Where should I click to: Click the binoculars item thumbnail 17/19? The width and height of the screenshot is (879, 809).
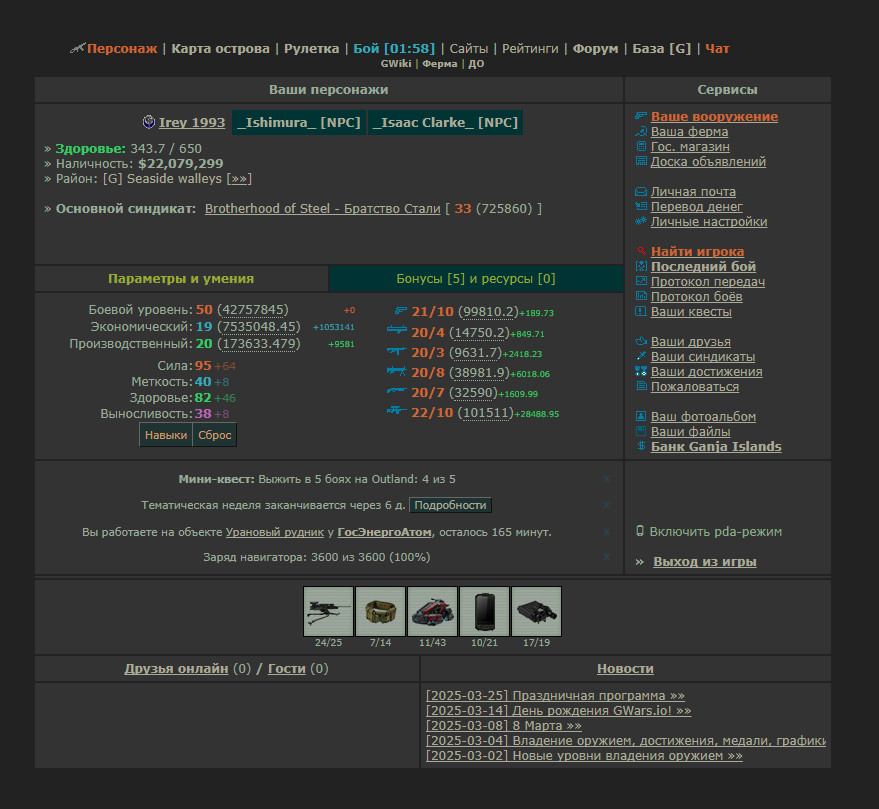click(536, 611)
